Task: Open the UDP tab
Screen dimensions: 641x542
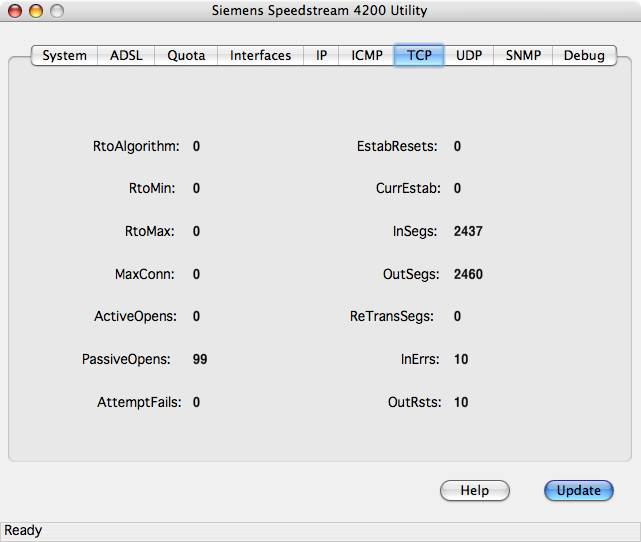Action: [x=469, y=55]
